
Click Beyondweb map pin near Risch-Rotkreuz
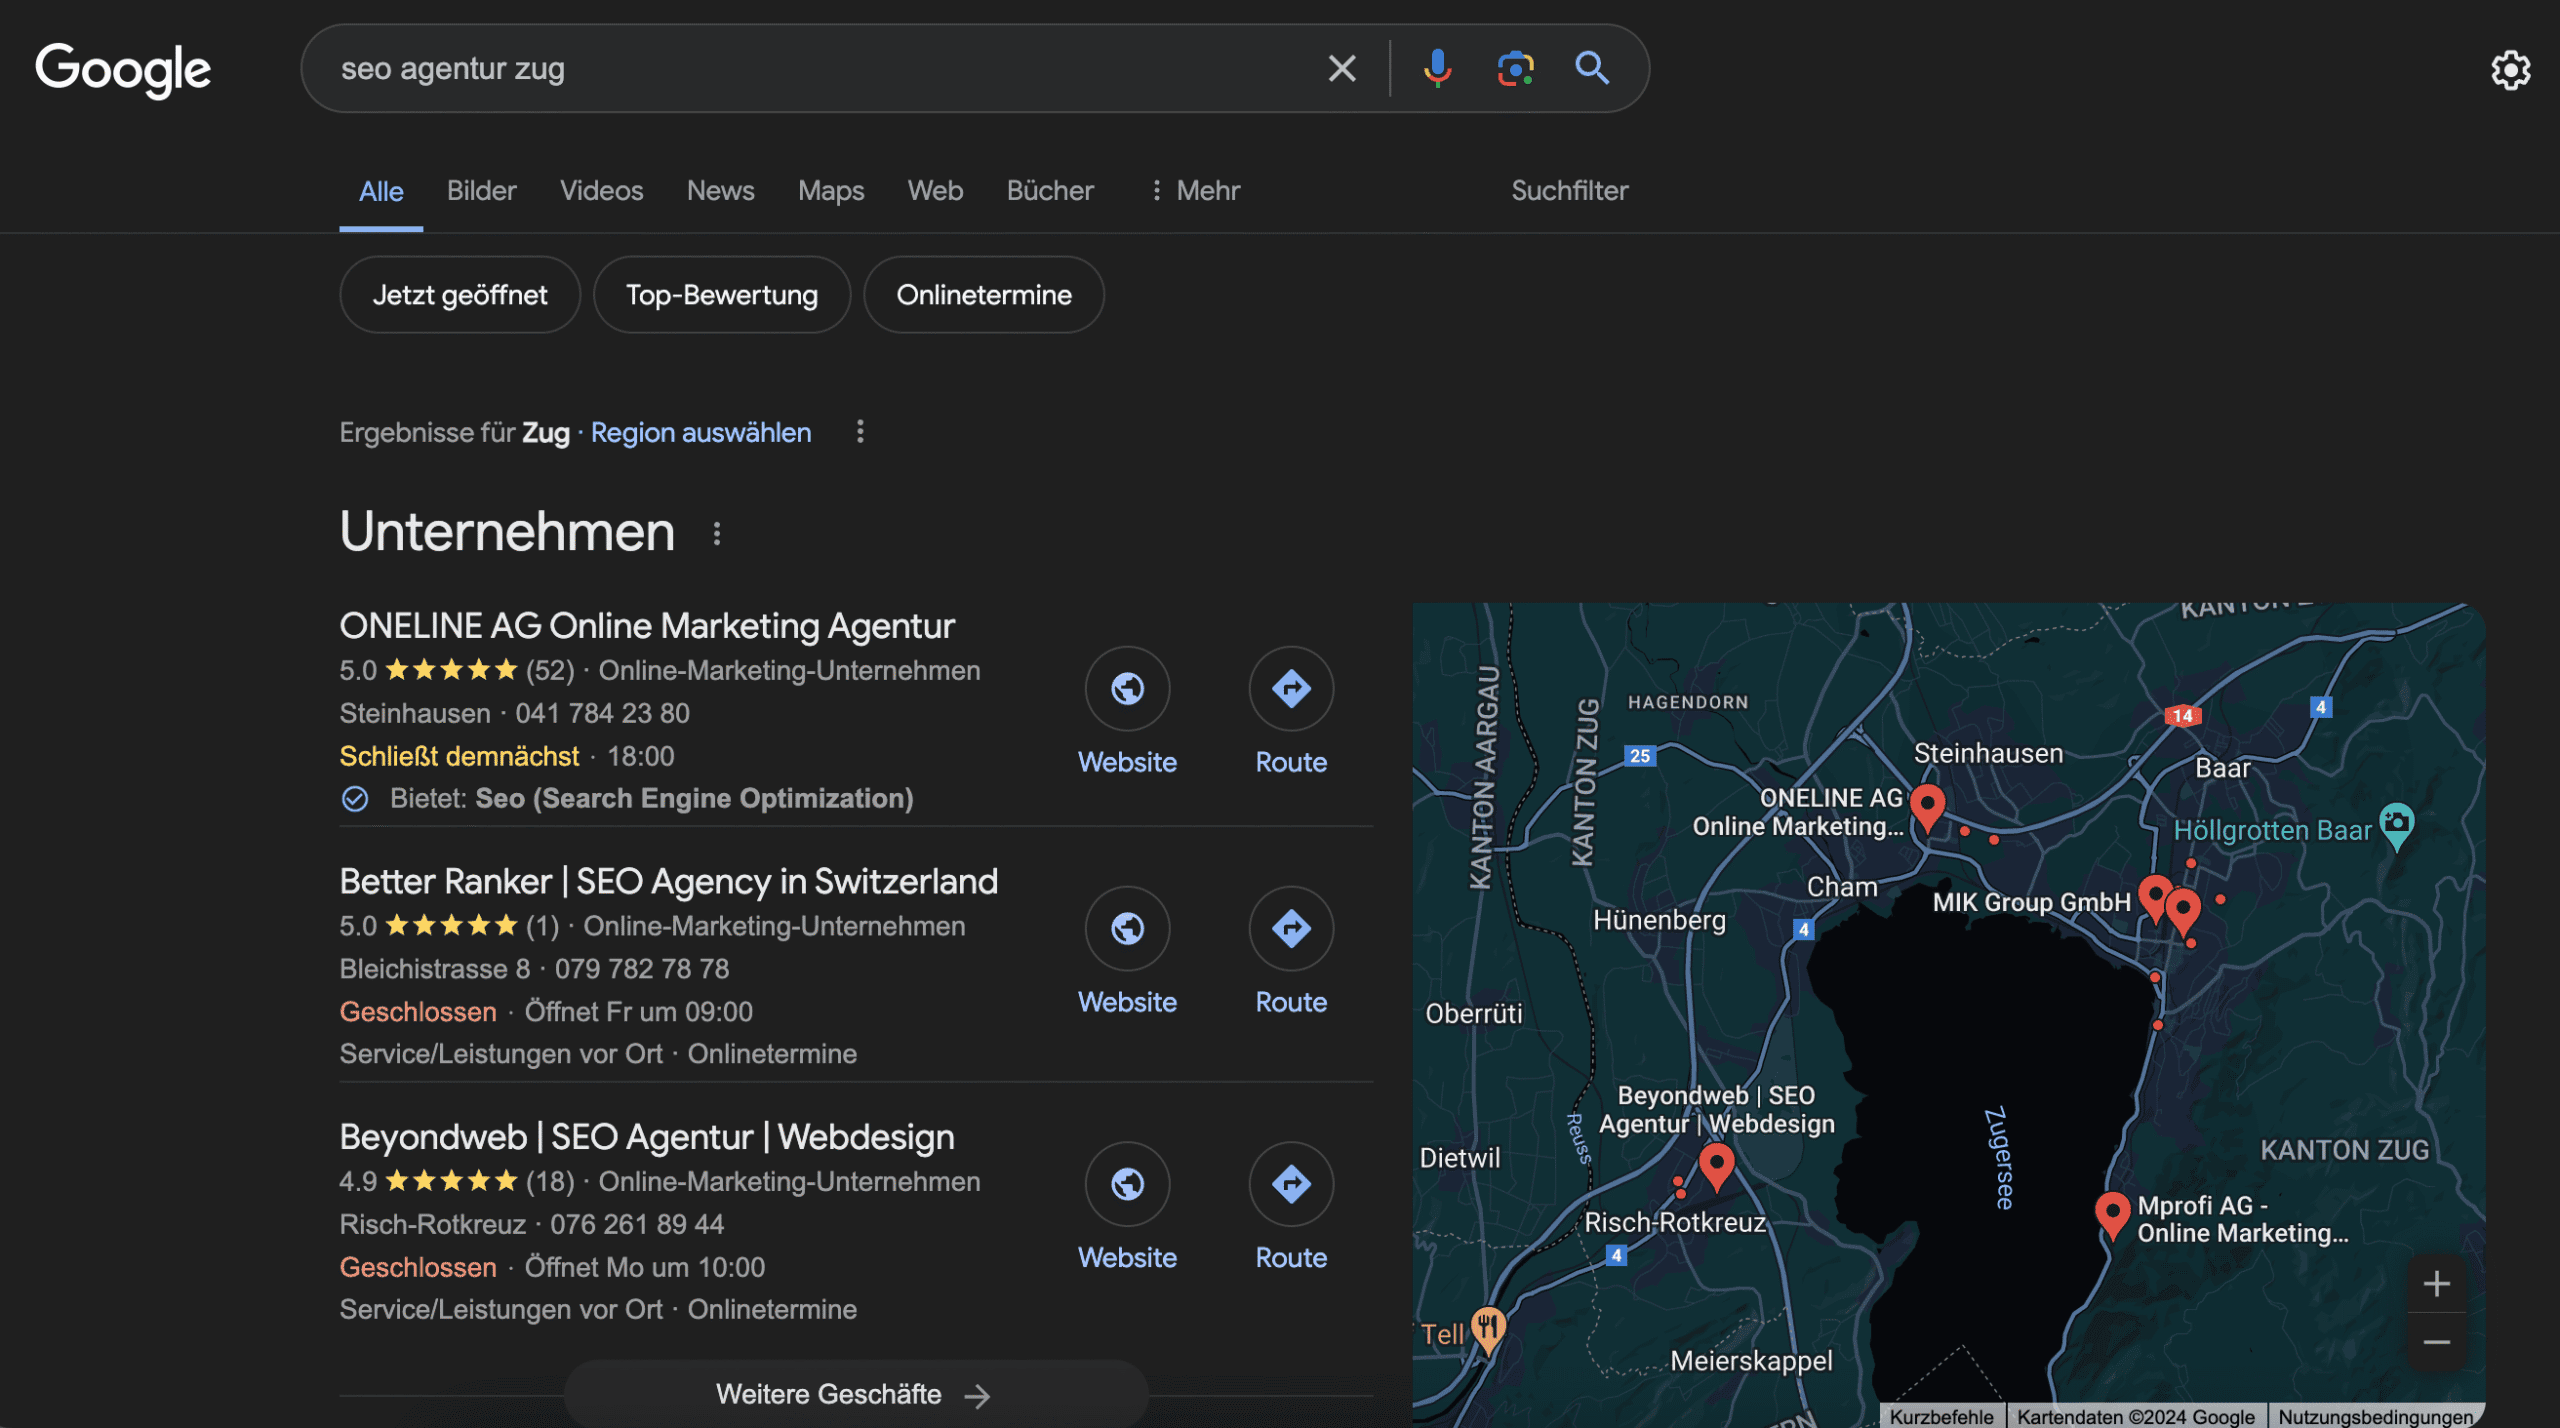(x=1716, y=1167)
